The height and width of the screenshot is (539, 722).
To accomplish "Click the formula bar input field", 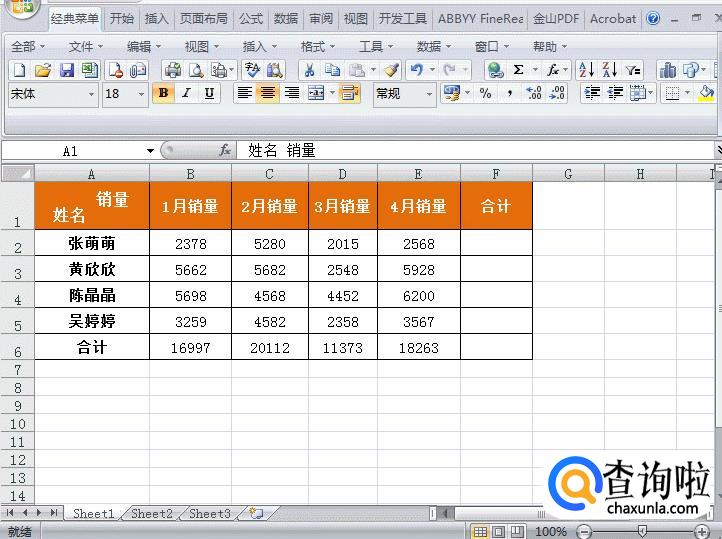I will click(x=474, y=151).
